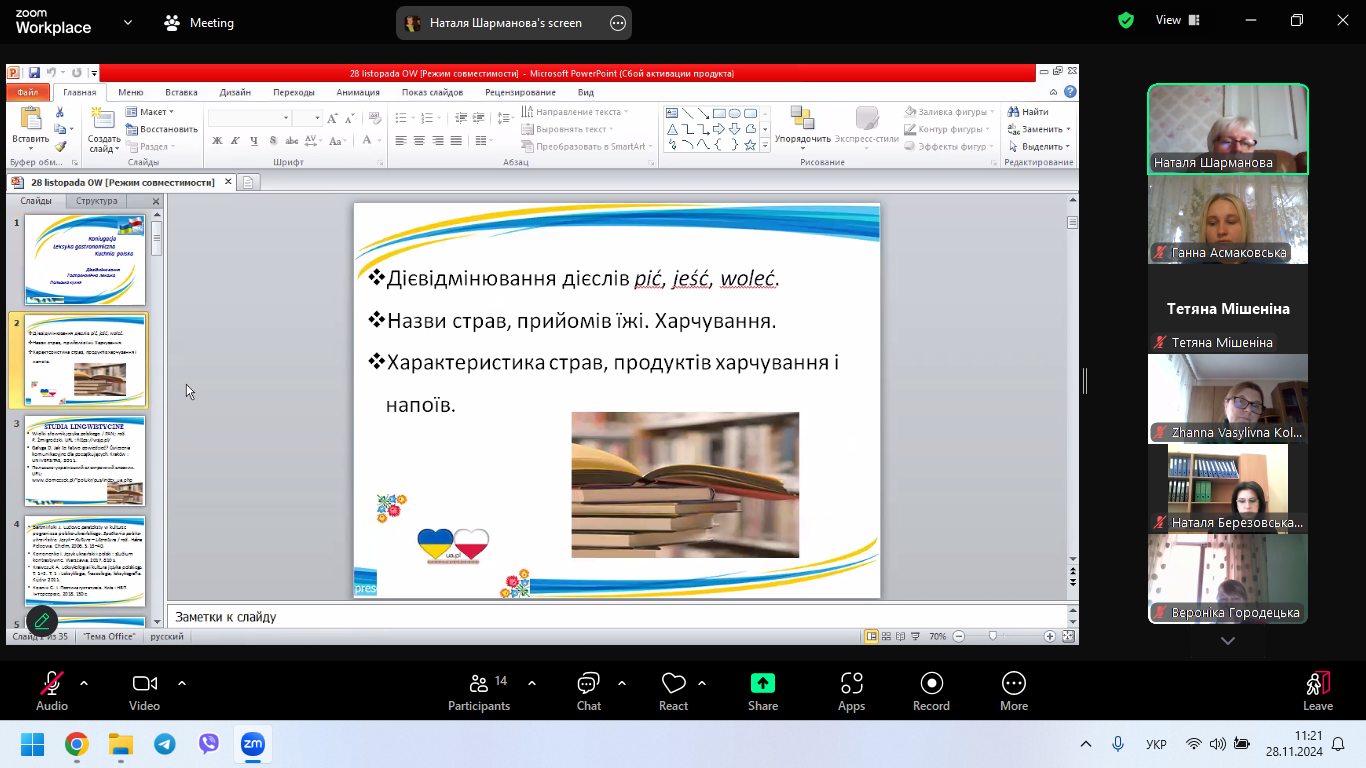Open Zoom Apps
1366x768 pixels.
[851, 684]
